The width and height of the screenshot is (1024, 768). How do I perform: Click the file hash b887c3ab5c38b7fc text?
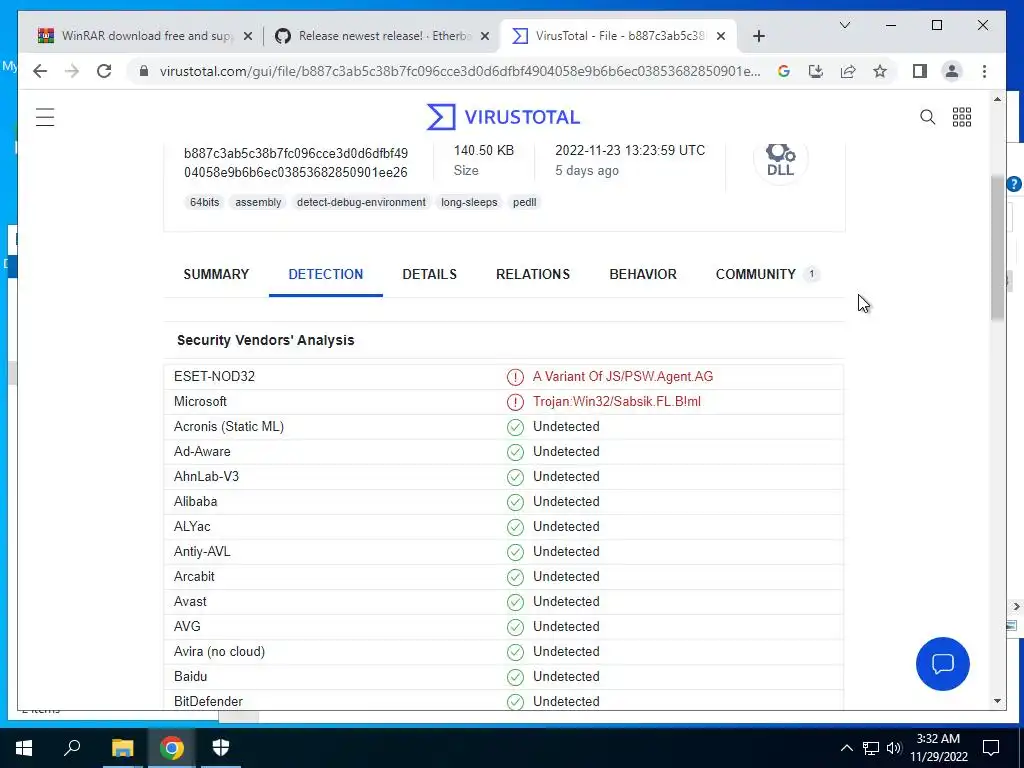296,163
